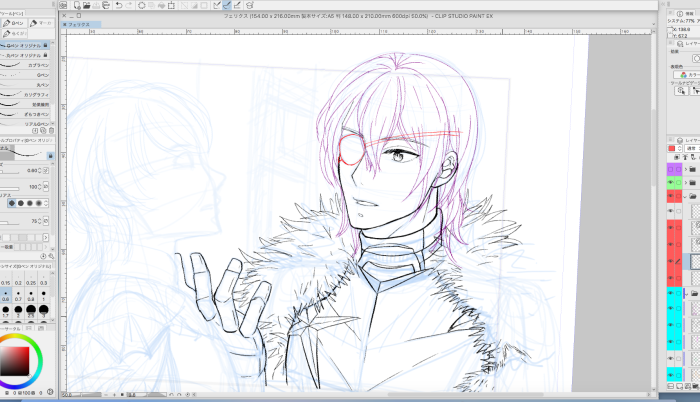Adjust the brush size slider
700x402 pixels.
pyautogui.click(x=9, y=172)
